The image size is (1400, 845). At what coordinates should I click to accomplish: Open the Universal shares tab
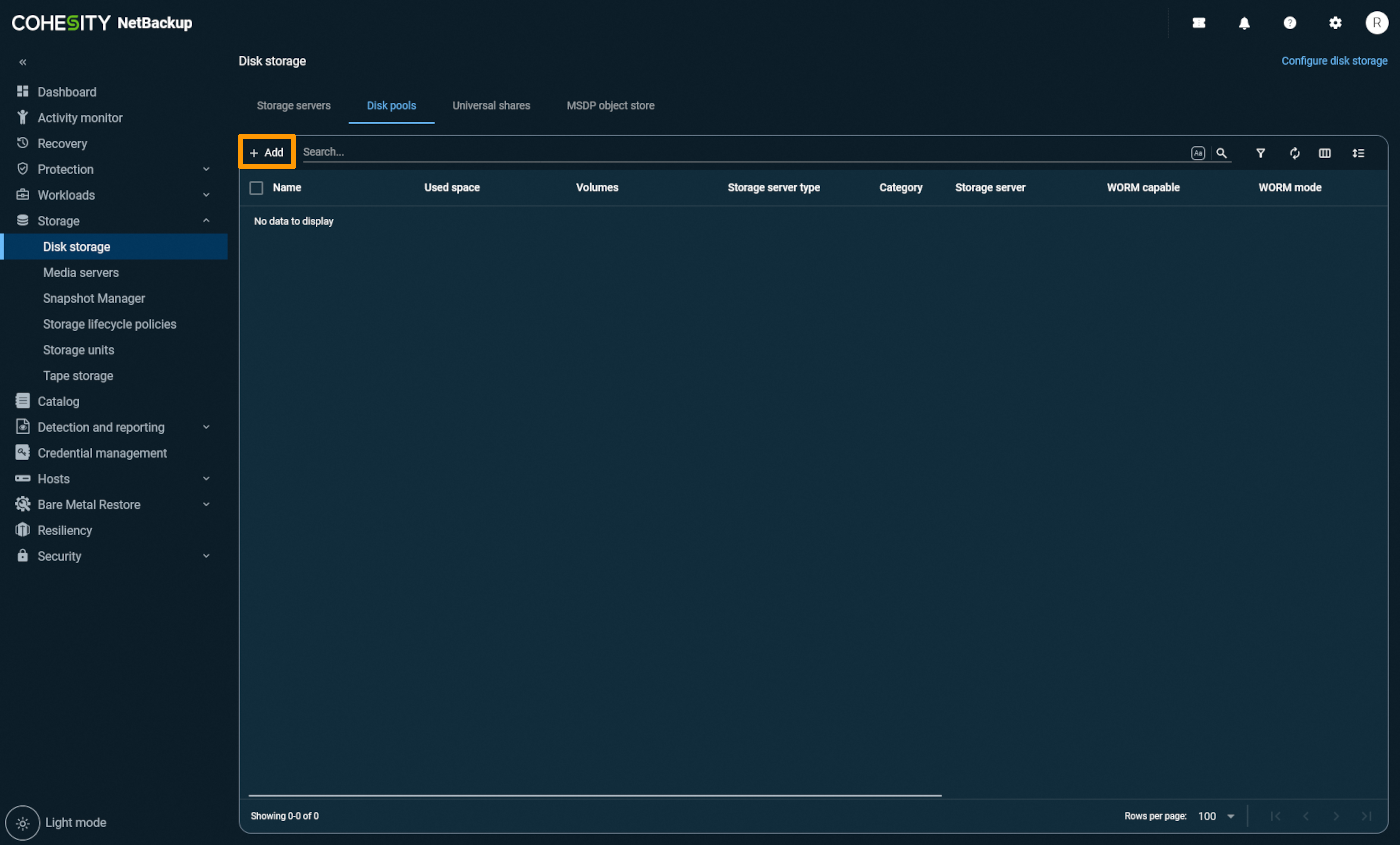point(491,105)
